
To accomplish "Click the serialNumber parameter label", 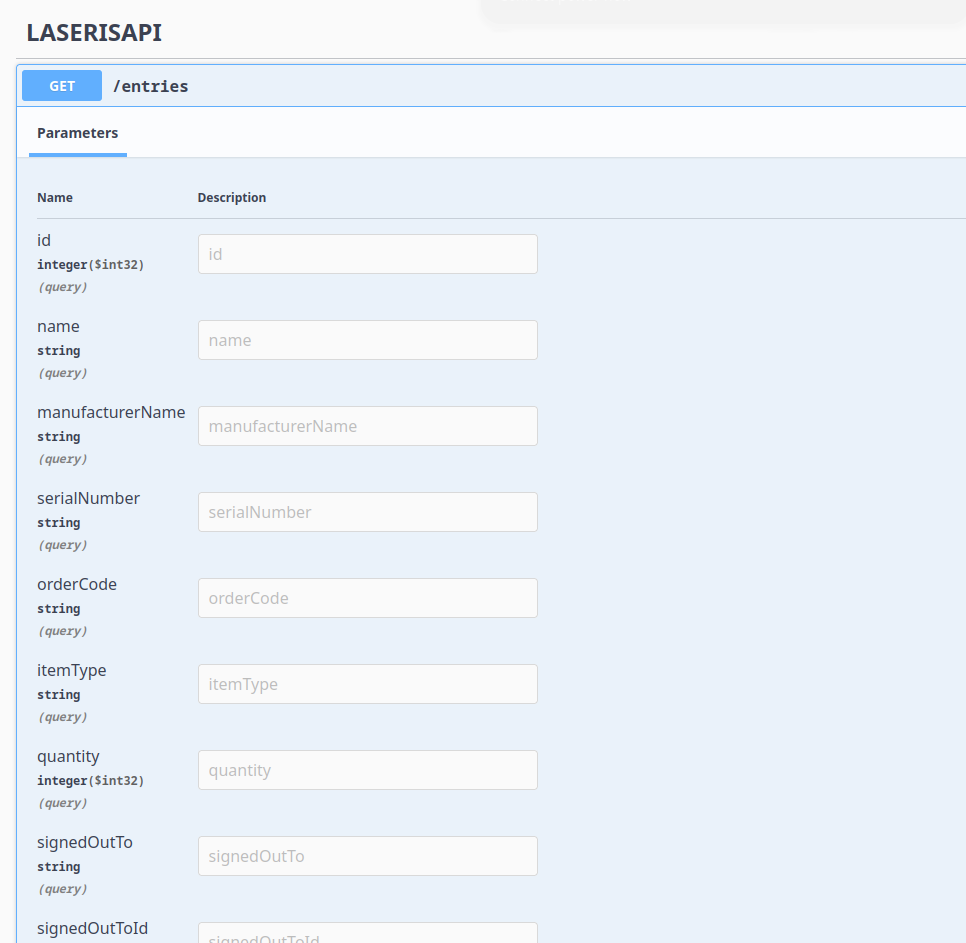I will pos(88,498).
